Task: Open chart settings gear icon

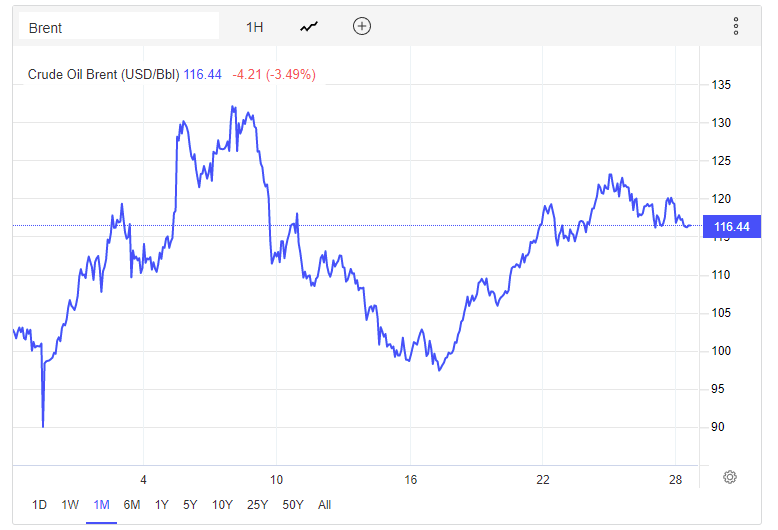Action: (730, 477)
